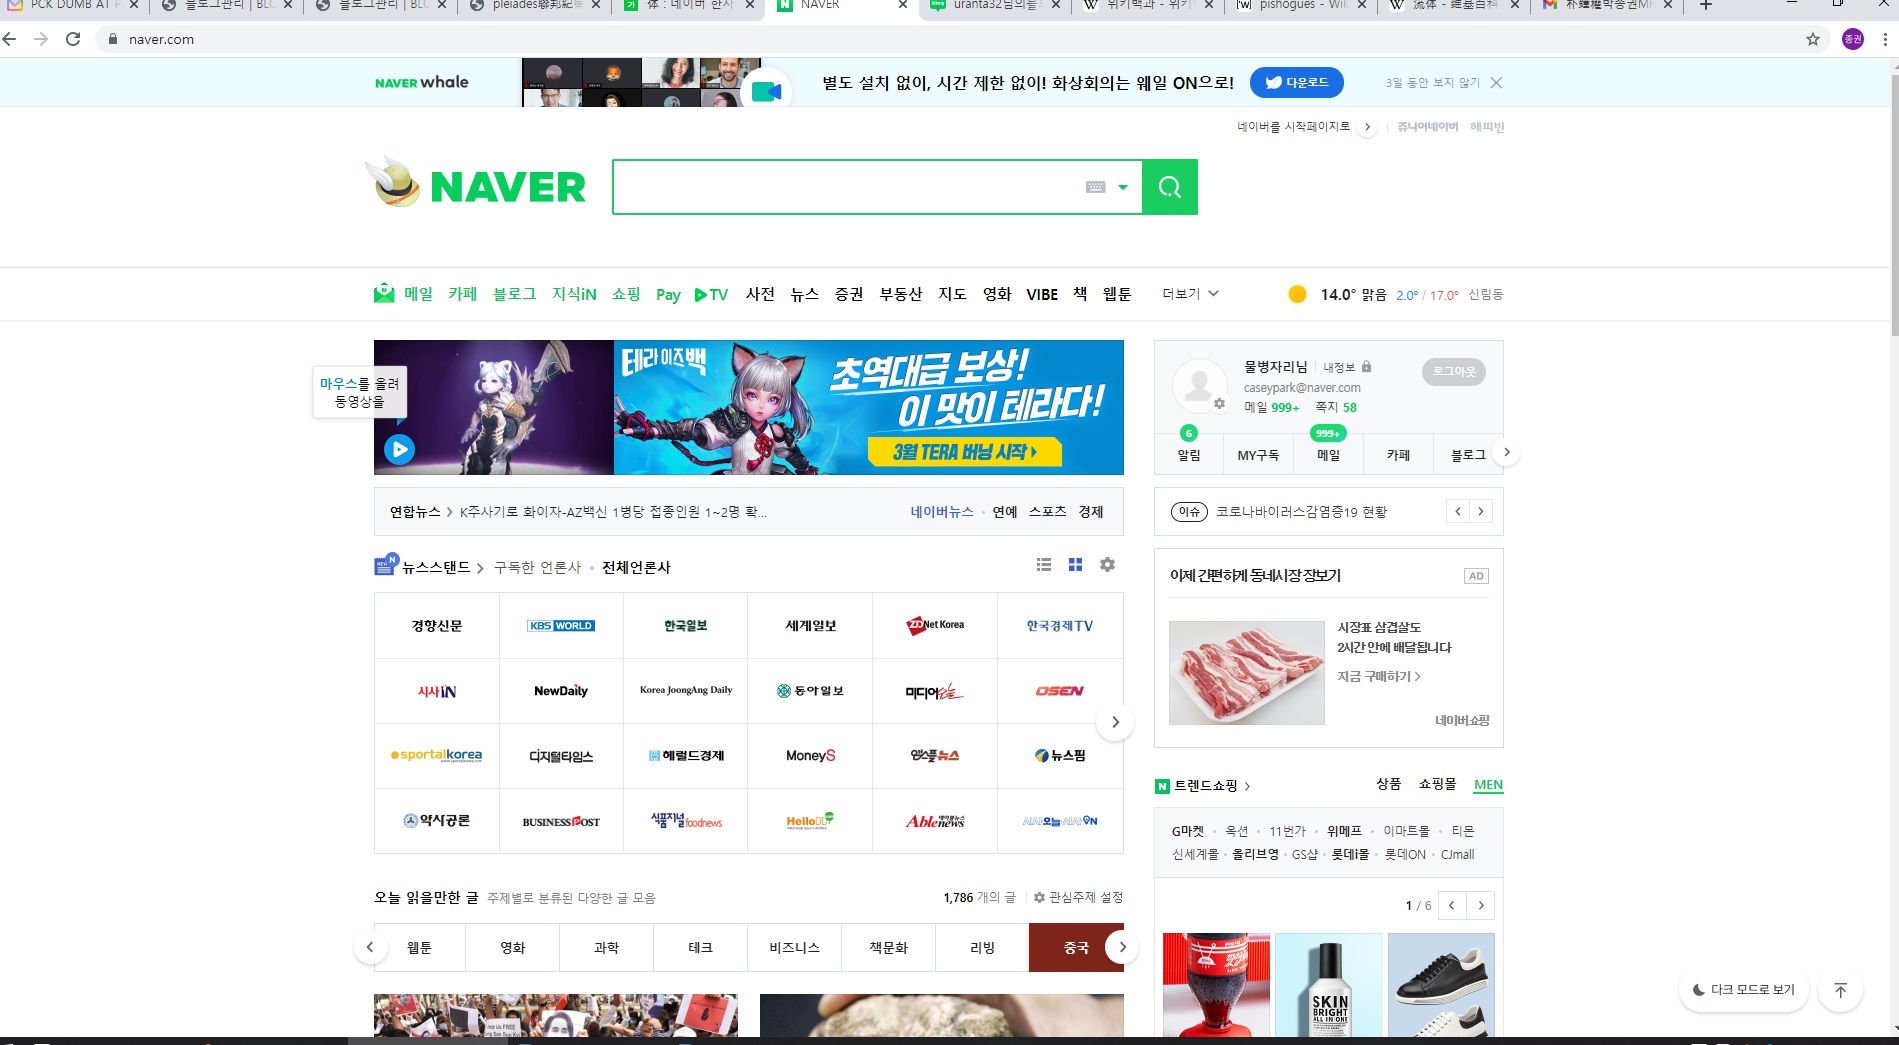This screenshot has height=1045, width=1899.
Task: Open 관심주제 설정 settings
Action: (1078, 898)
